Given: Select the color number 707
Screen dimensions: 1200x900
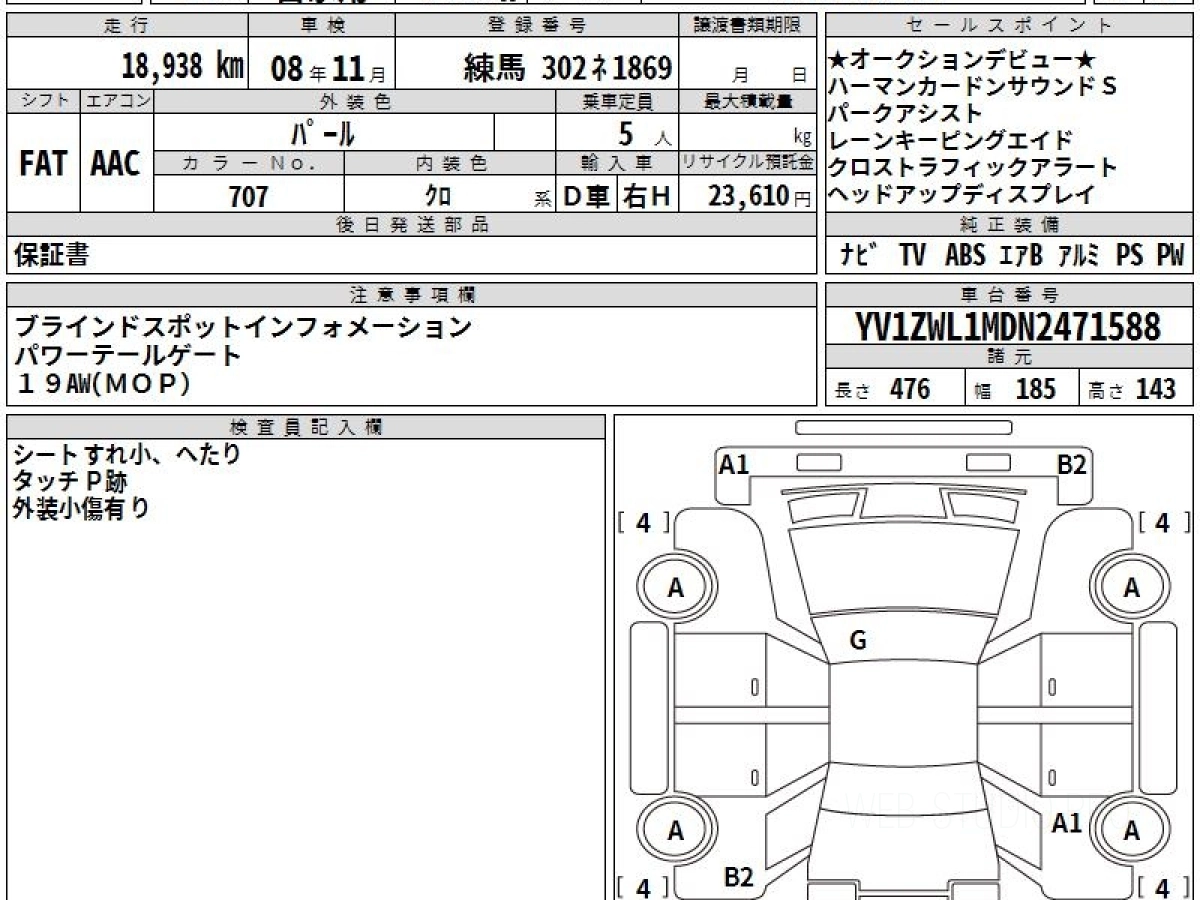Looking at the screenshot, I should tap(249, 196).
